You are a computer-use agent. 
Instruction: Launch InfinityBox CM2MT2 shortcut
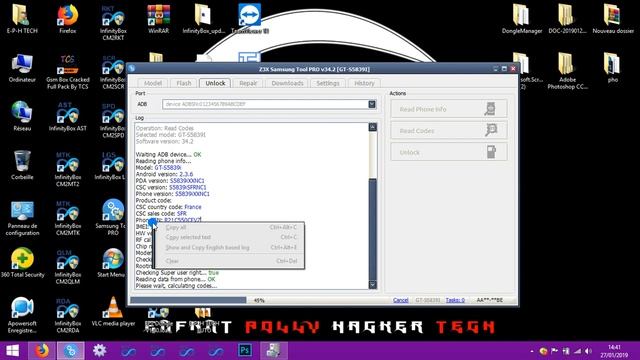(67, 169)
